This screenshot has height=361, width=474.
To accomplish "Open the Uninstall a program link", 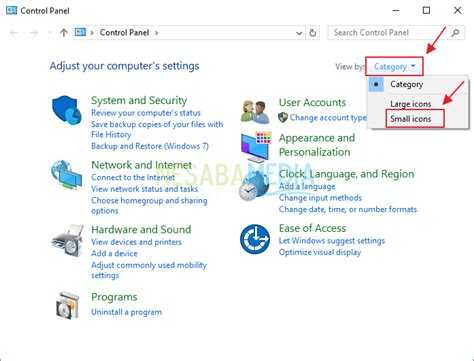I will (x=126, y=312).
